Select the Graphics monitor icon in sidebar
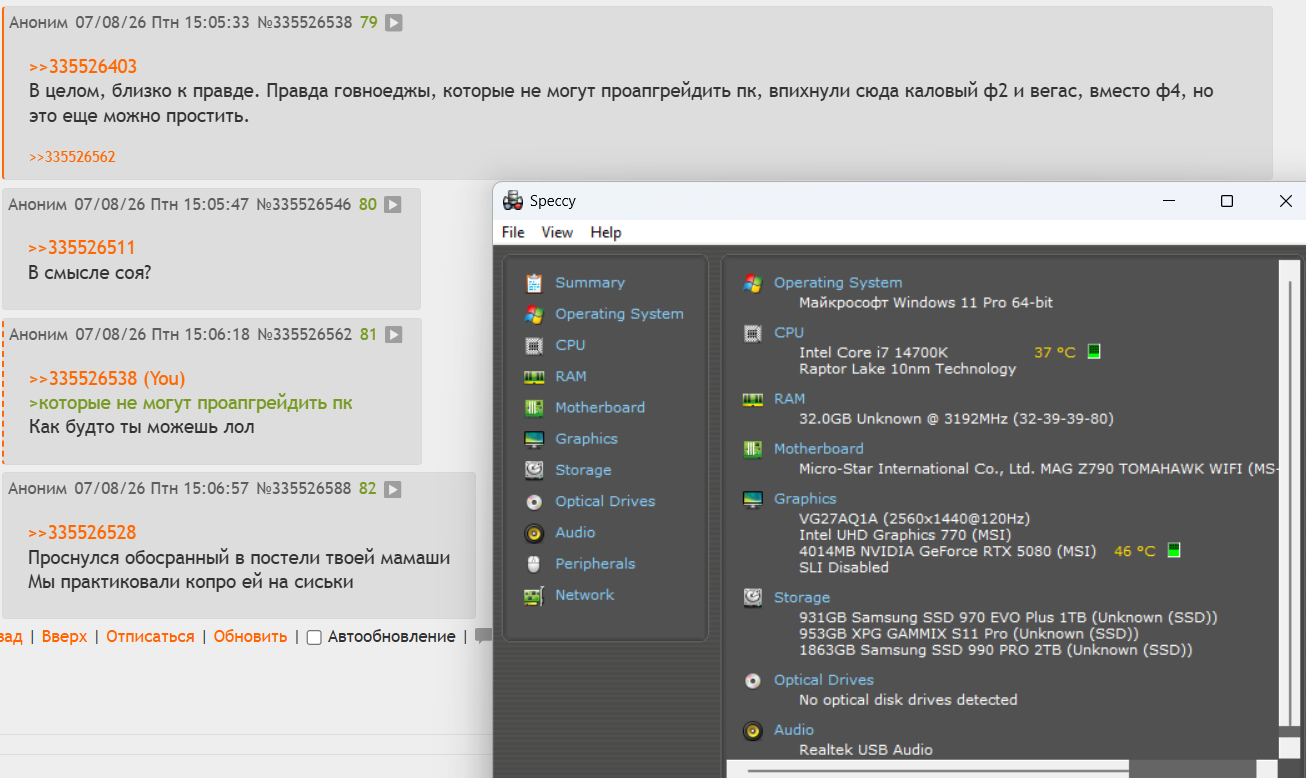Screen dimensions: 1306x778 (x=535, y=439)
